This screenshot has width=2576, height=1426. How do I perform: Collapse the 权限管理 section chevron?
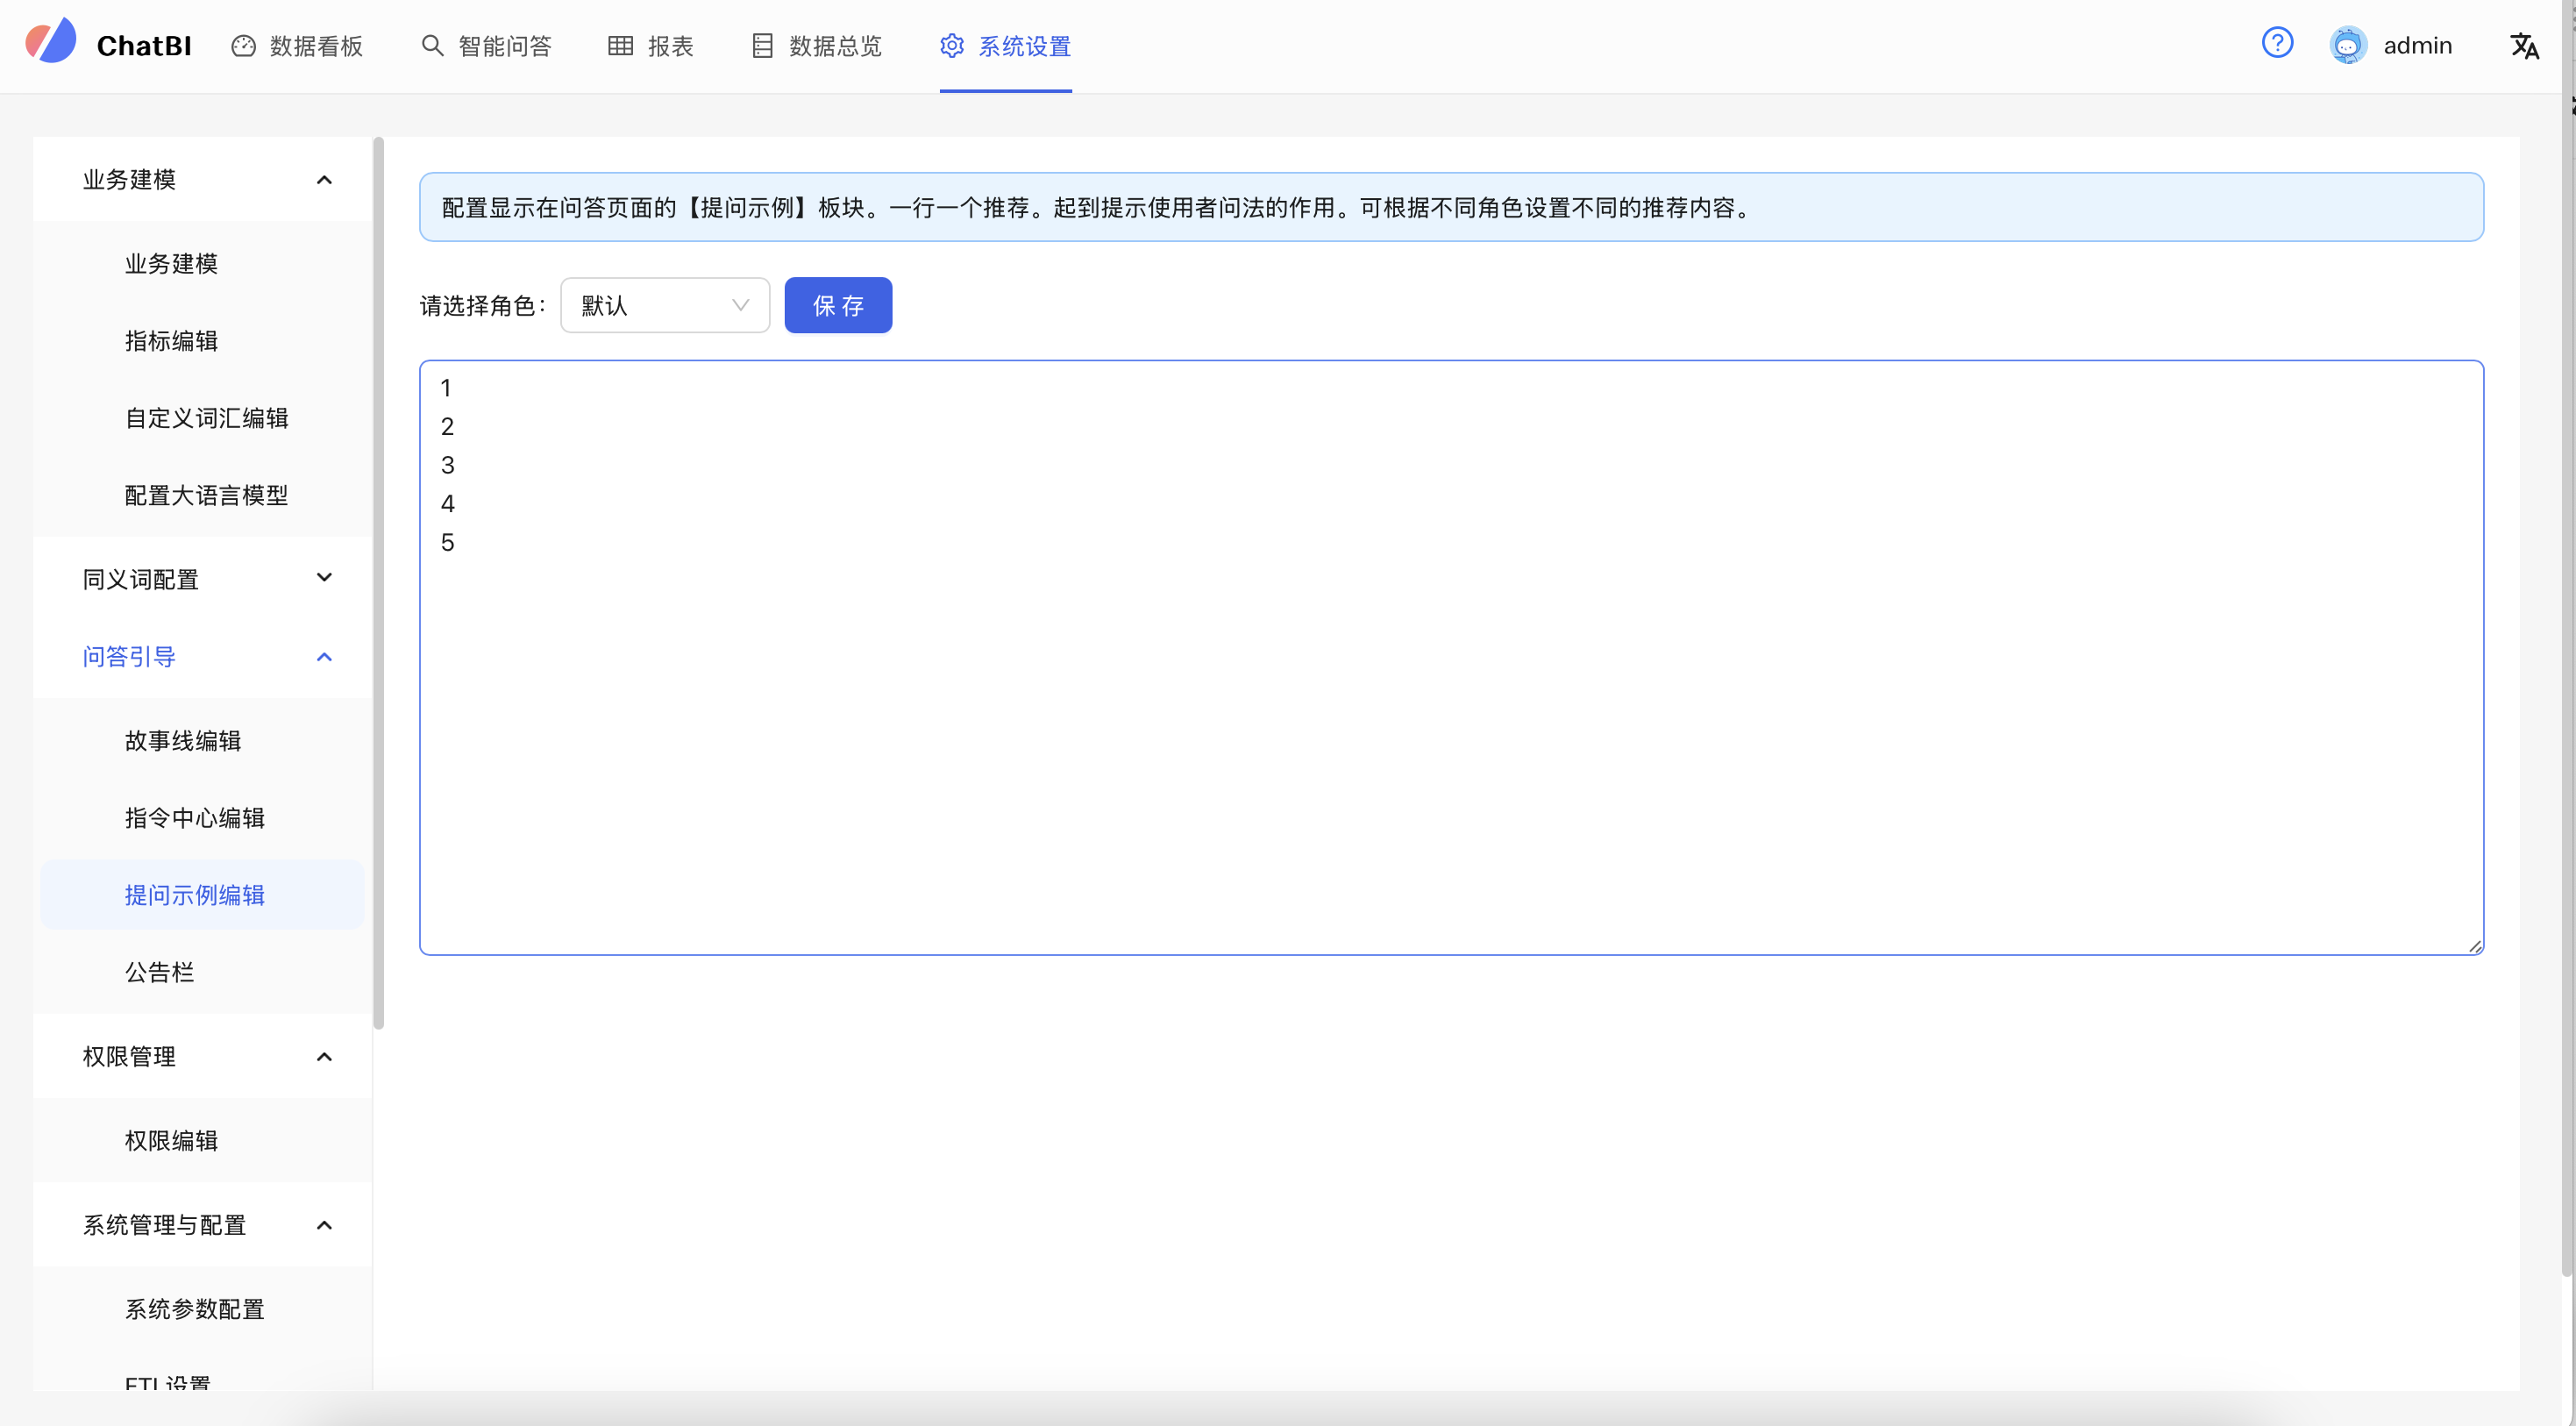(x=324, y=1057)
